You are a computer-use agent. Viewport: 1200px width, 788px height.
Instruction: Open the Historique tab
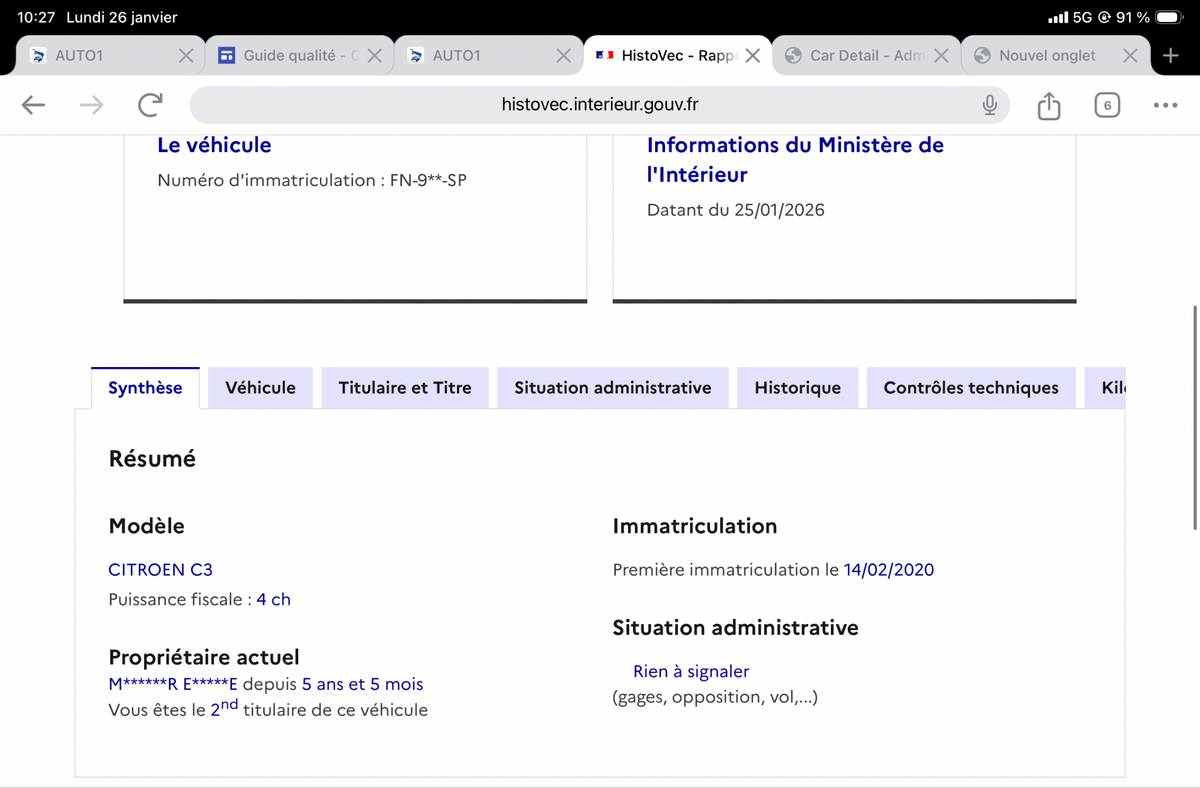pyautogui.click(x=797, y=388)
